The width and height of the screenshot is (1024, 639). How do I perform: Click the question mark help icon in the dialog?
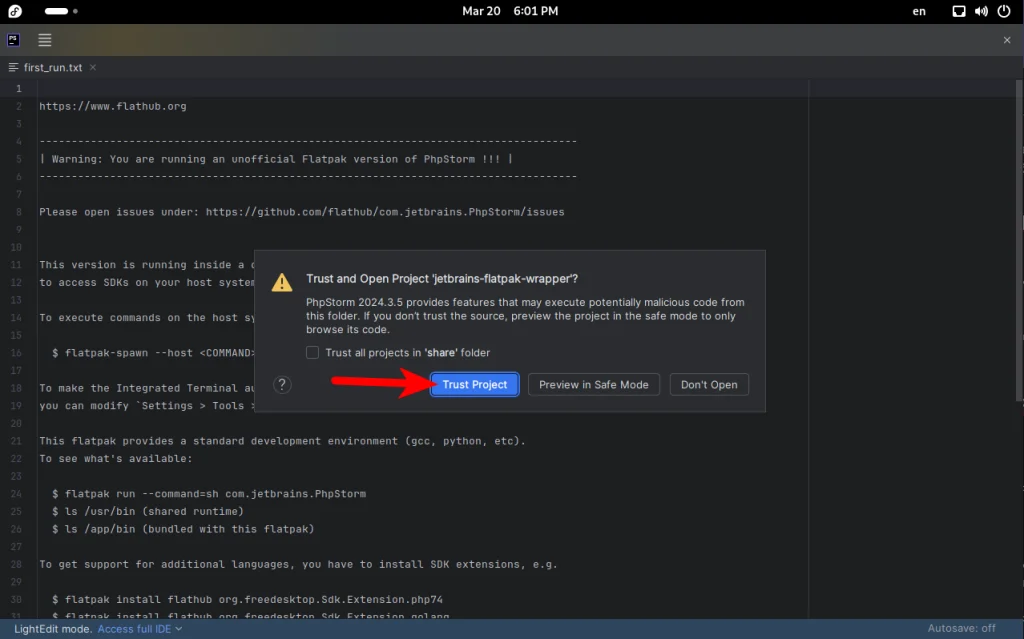click(281, 384)
